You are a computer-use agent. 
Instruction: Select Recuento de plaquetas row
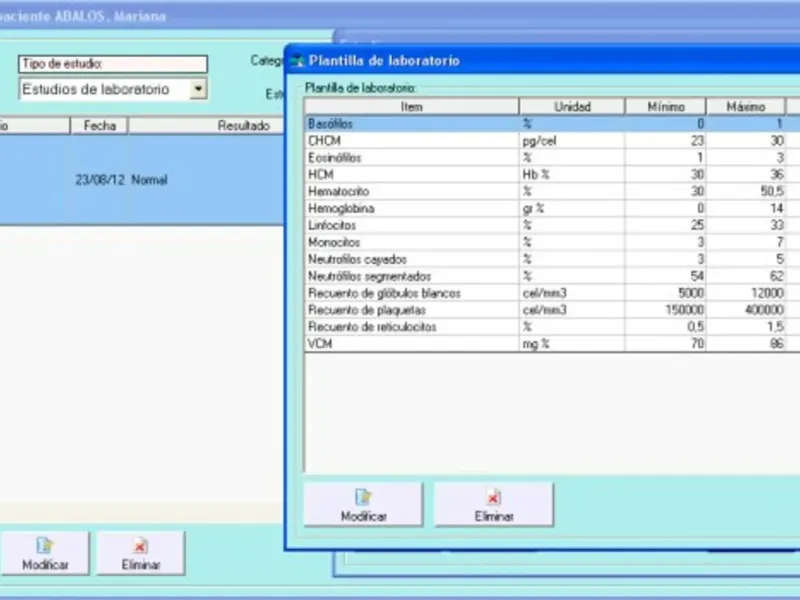[552, 310]
